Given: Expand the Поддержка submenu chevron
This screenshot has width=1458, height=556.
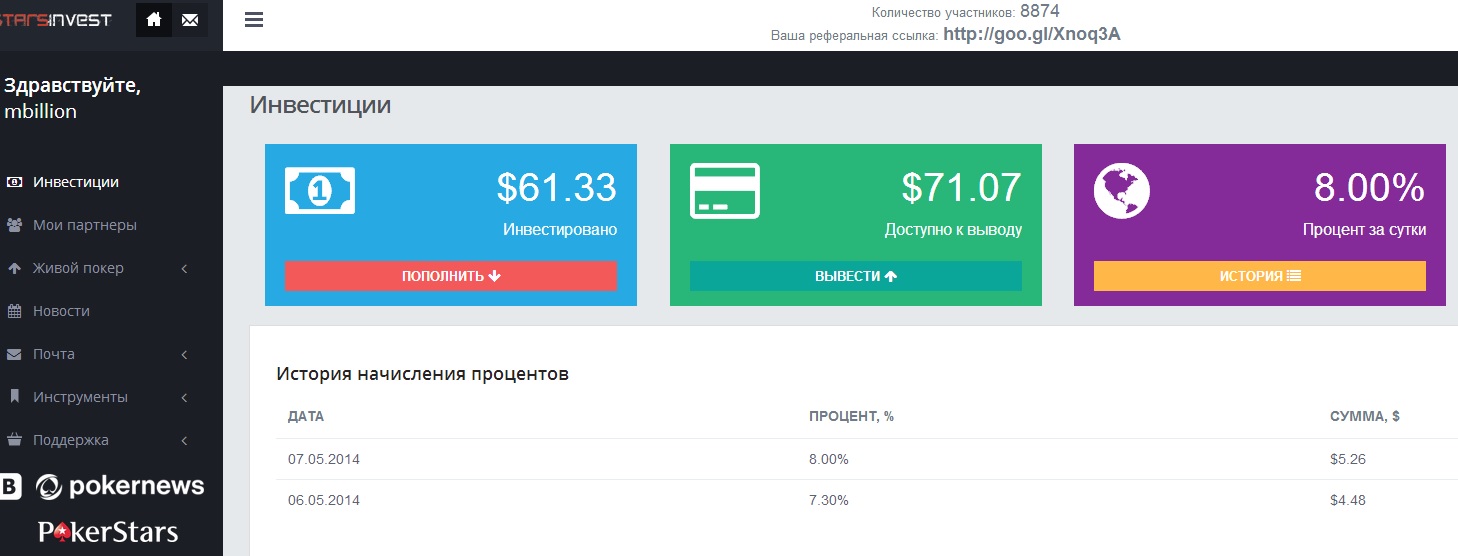Looking at the screenshot, I should click(x=185, y=440).
